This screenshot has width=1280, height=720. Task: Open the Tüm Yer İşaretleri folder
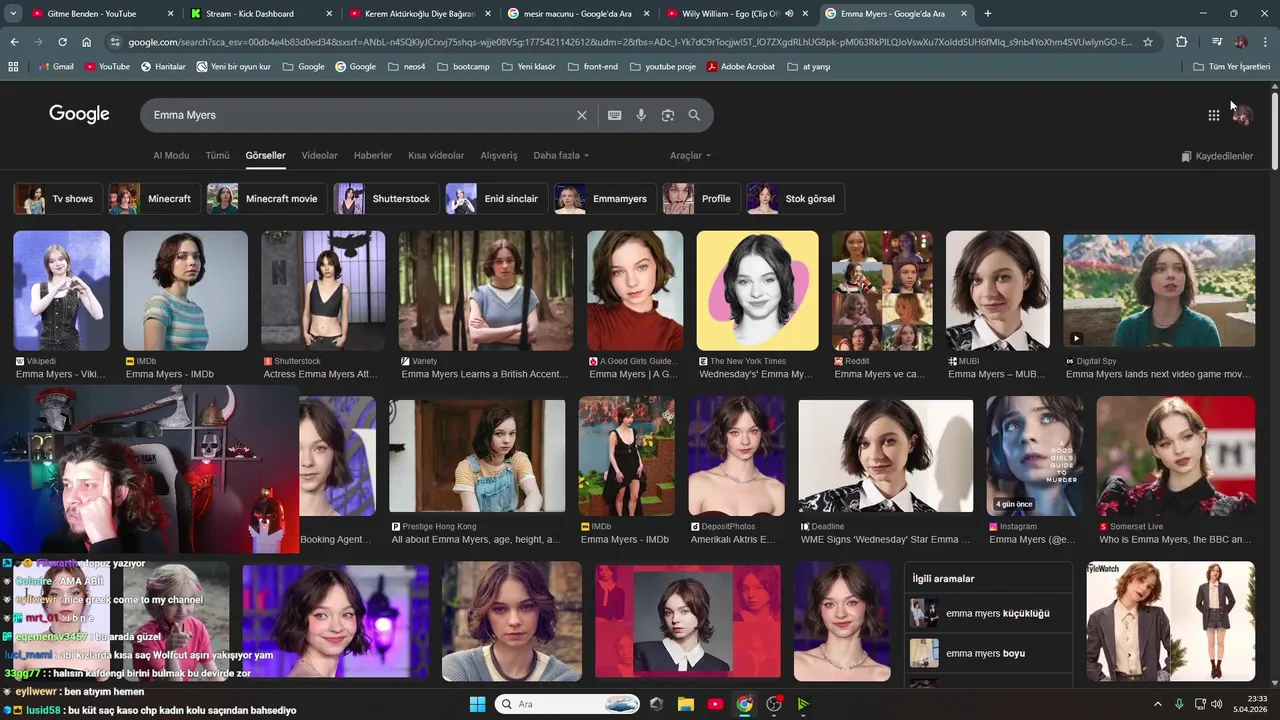click(1232, 66)
